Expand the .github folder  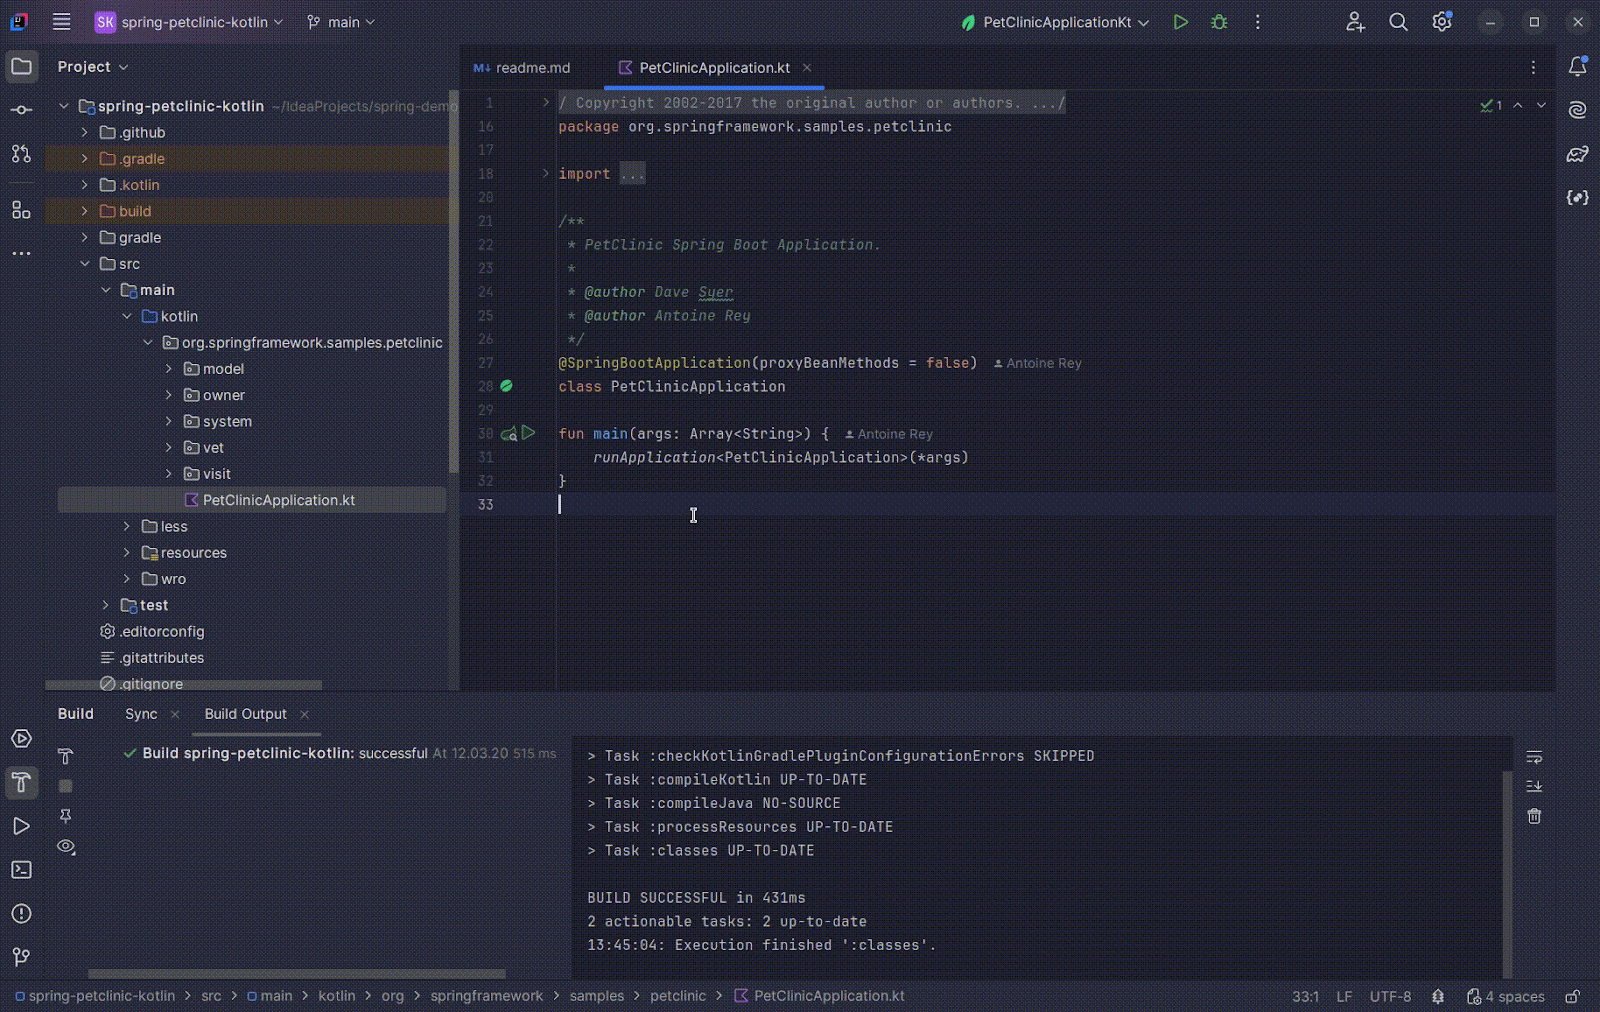pyautogui.click(x=85, y=132)
